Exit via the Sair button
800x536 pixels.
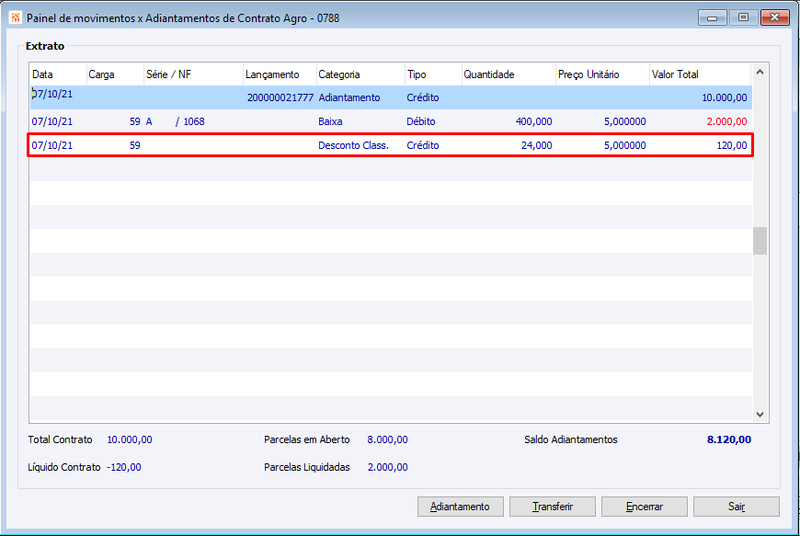pos(736,506)
